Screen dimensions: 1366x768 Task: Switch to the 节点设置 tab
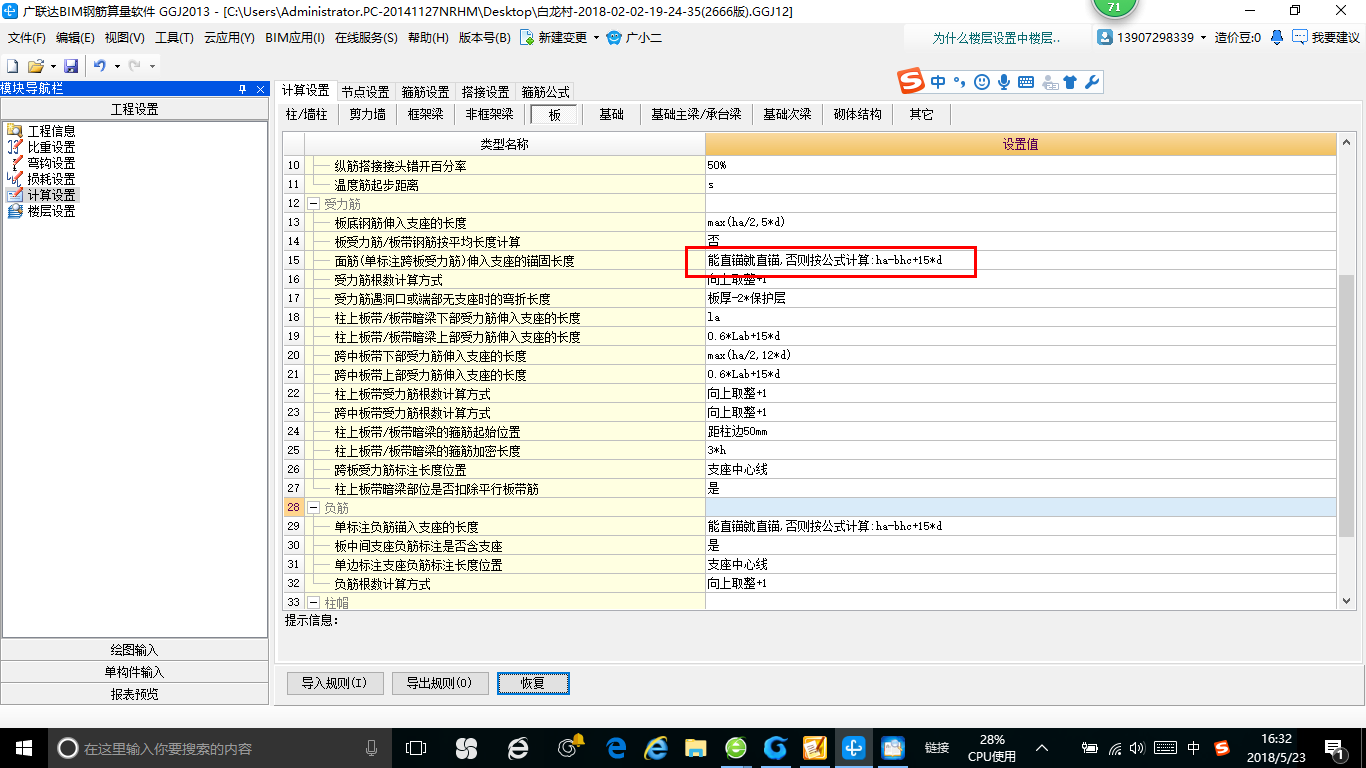[x=365, y=91]
